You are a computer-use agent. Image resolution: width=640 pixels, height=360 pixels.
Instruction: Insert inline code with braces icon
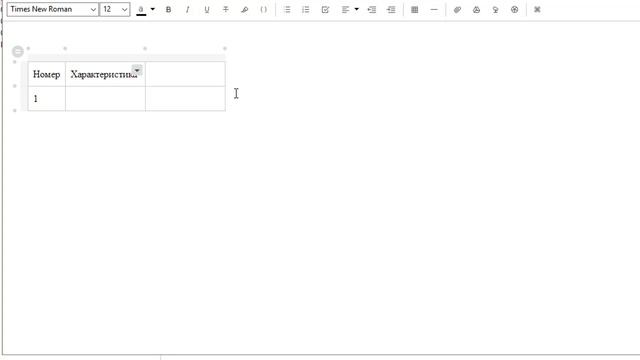[264, 9]
